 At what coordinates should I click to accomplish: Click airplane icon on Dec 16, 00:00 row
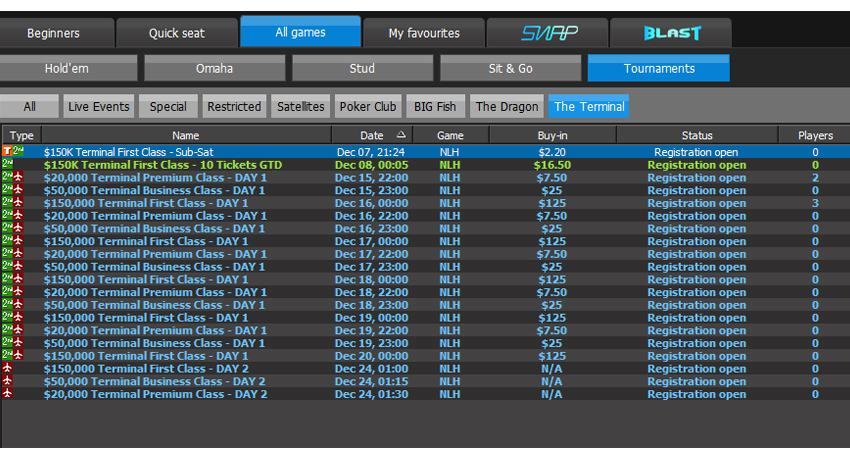coord(20,203)
